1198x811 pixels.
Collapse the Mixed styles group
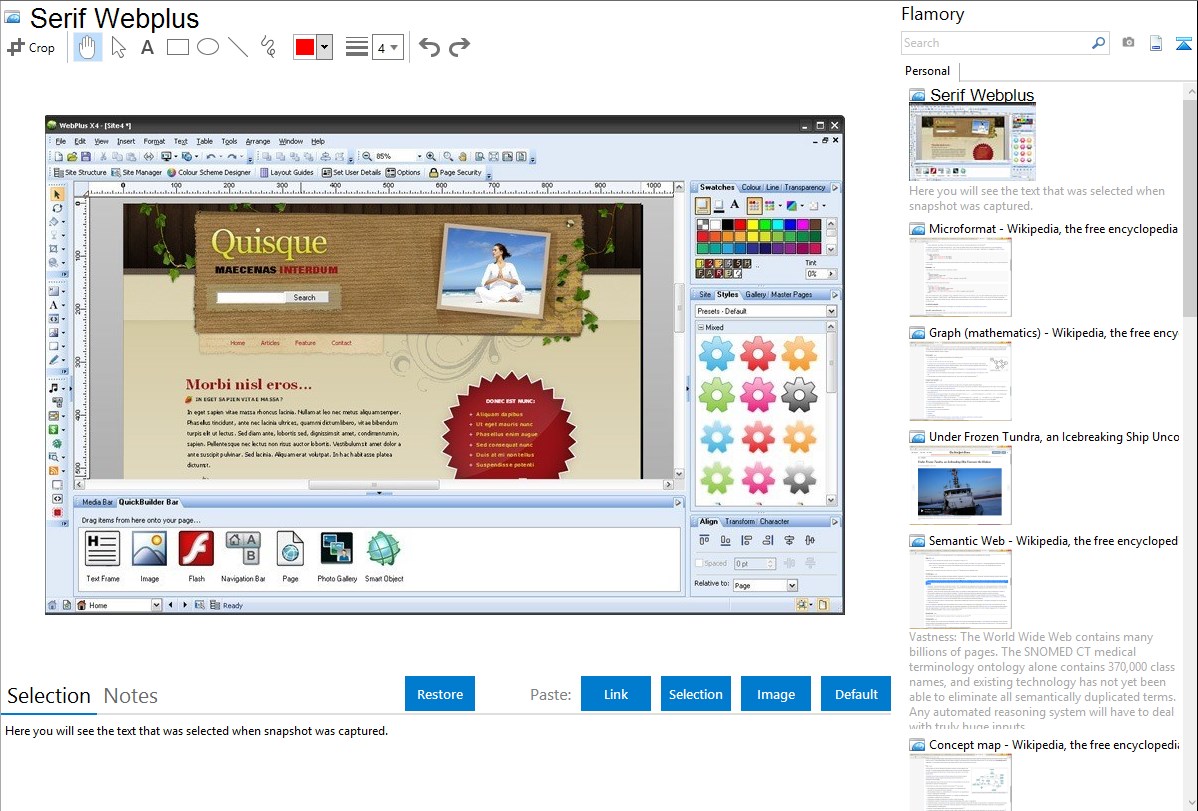701,327
